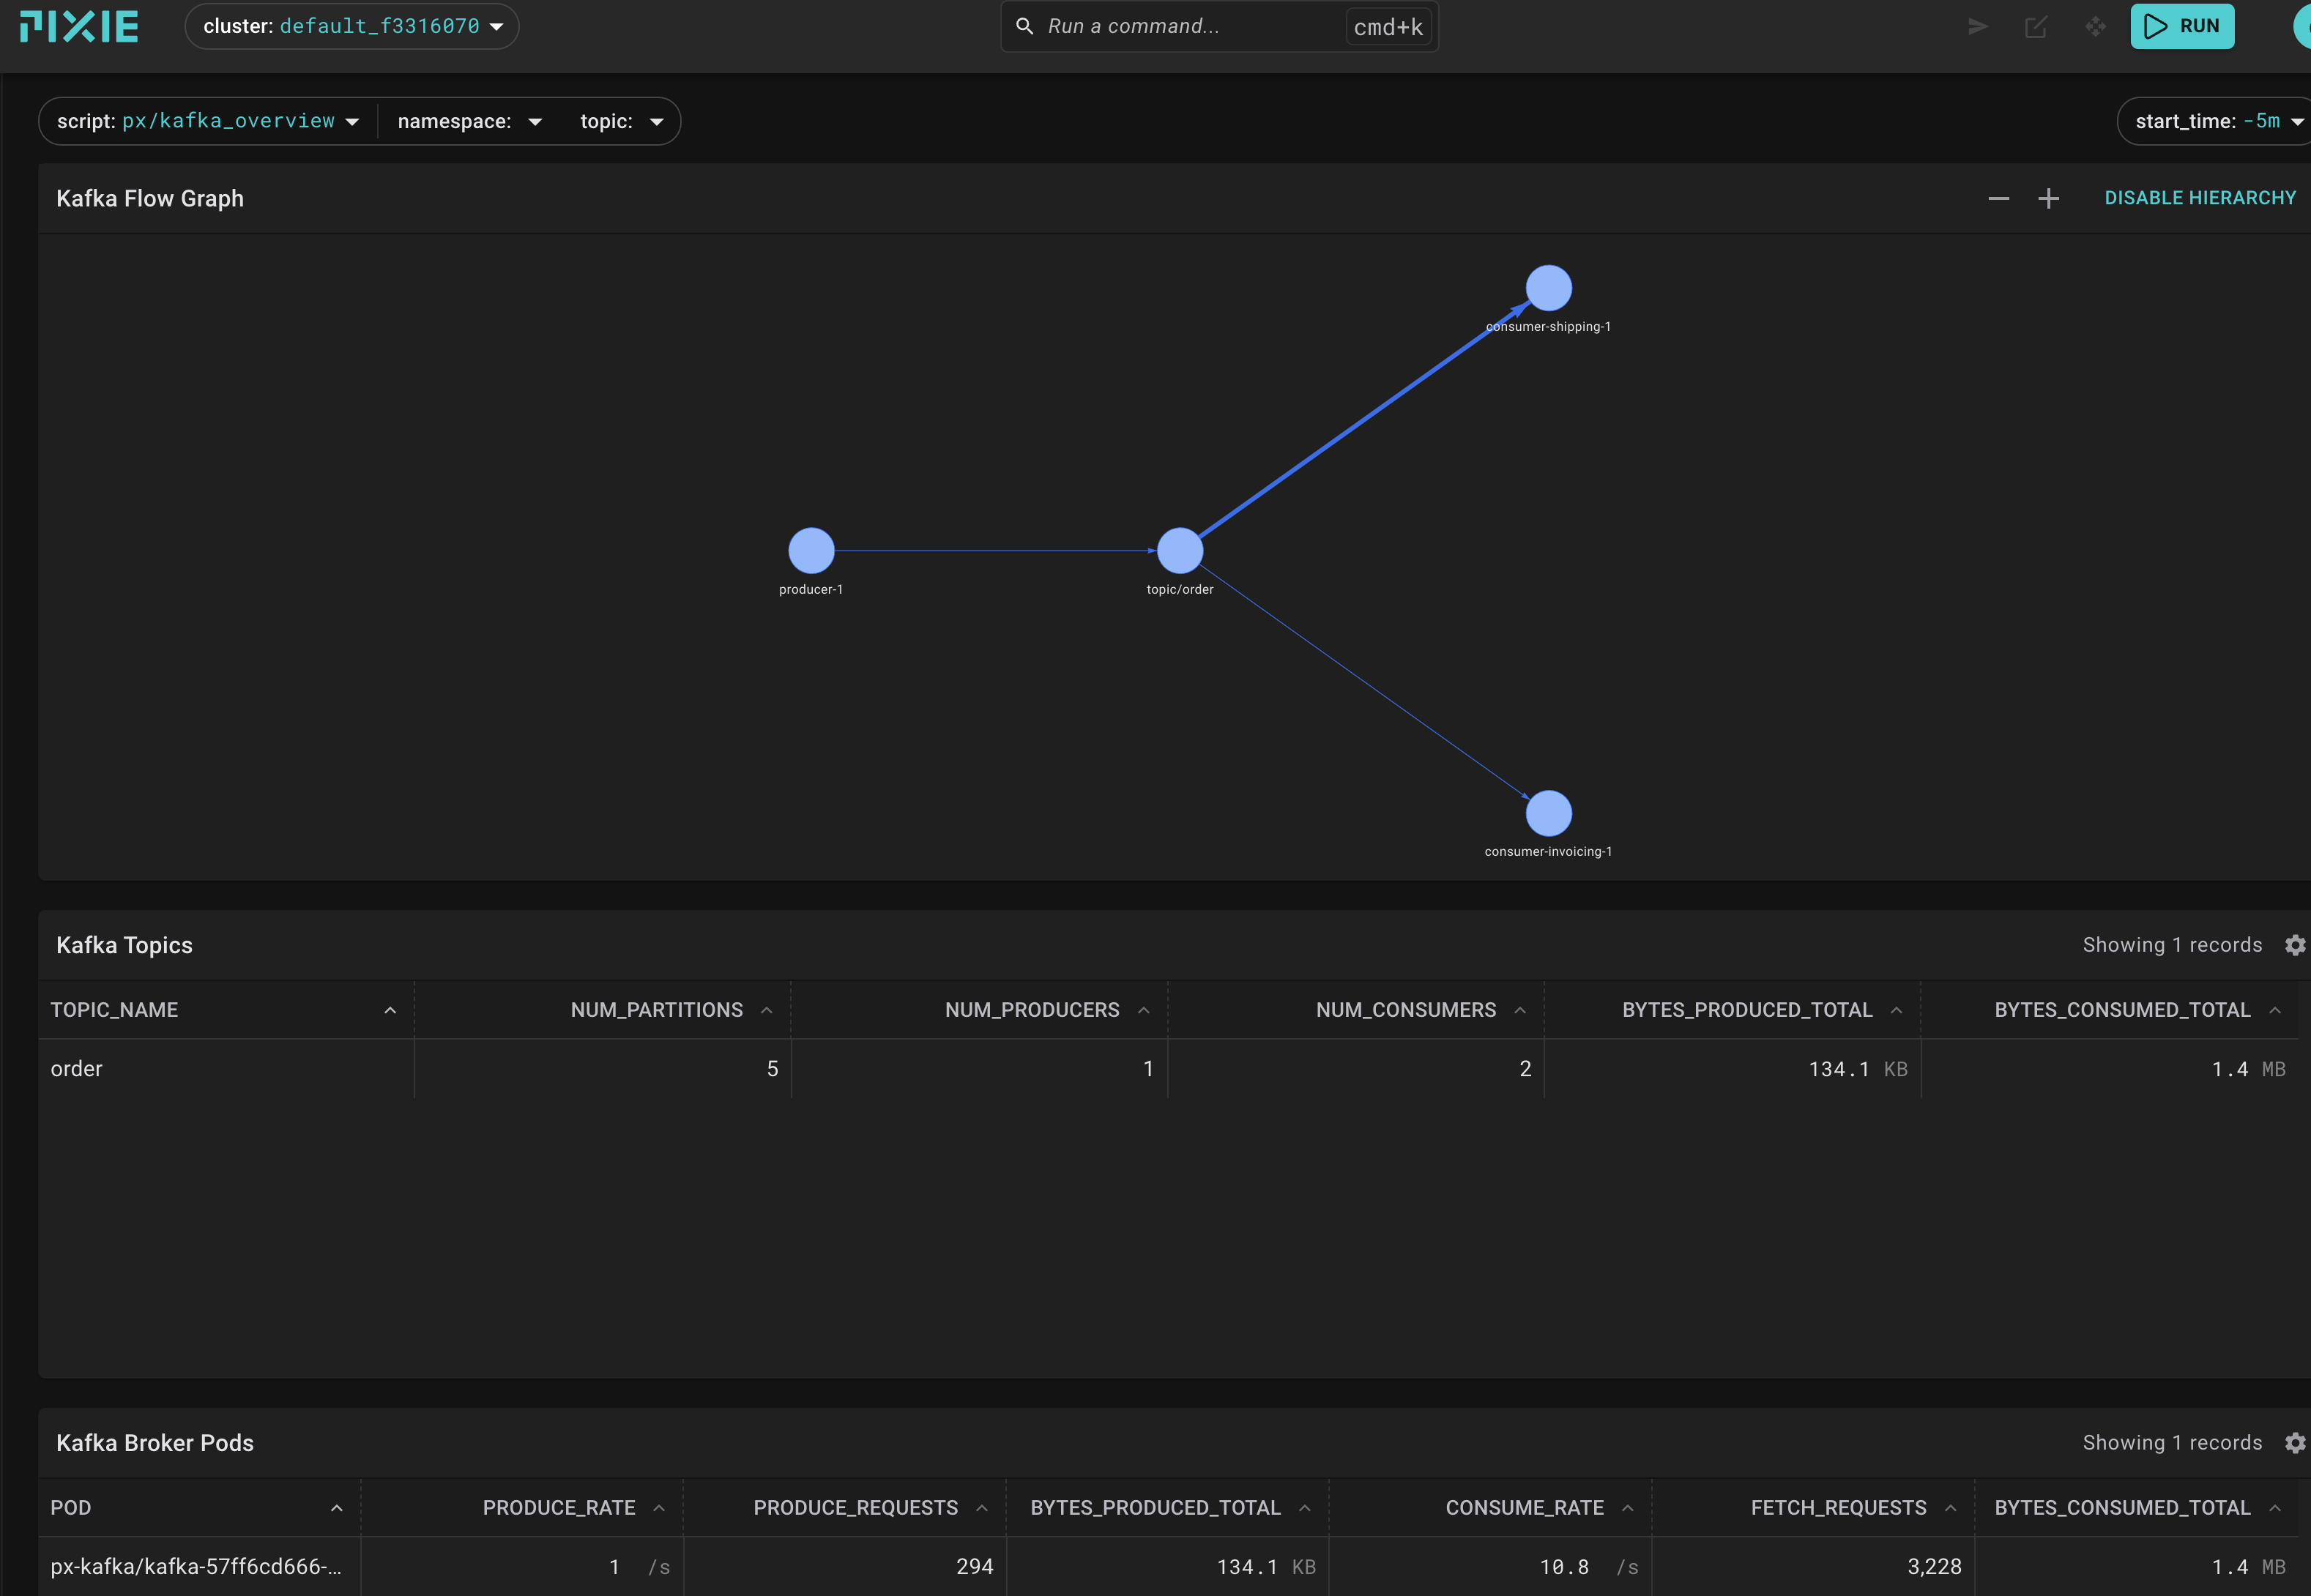Open Kafka Topics table settings gear
This screenshot has width=2311, height=1596.
(x=2295, y=945)
